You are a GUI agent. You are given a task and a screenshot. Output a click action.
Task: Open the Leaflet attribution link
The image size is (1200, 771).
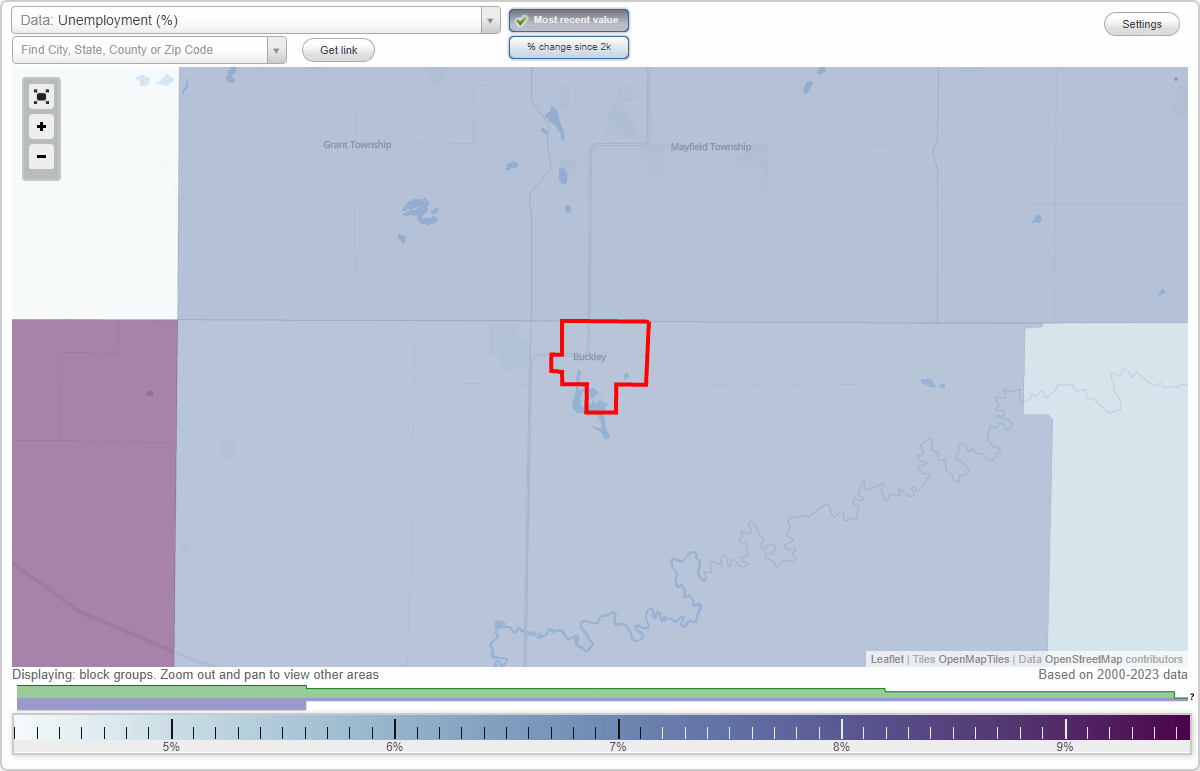click(x=887, y=659)
